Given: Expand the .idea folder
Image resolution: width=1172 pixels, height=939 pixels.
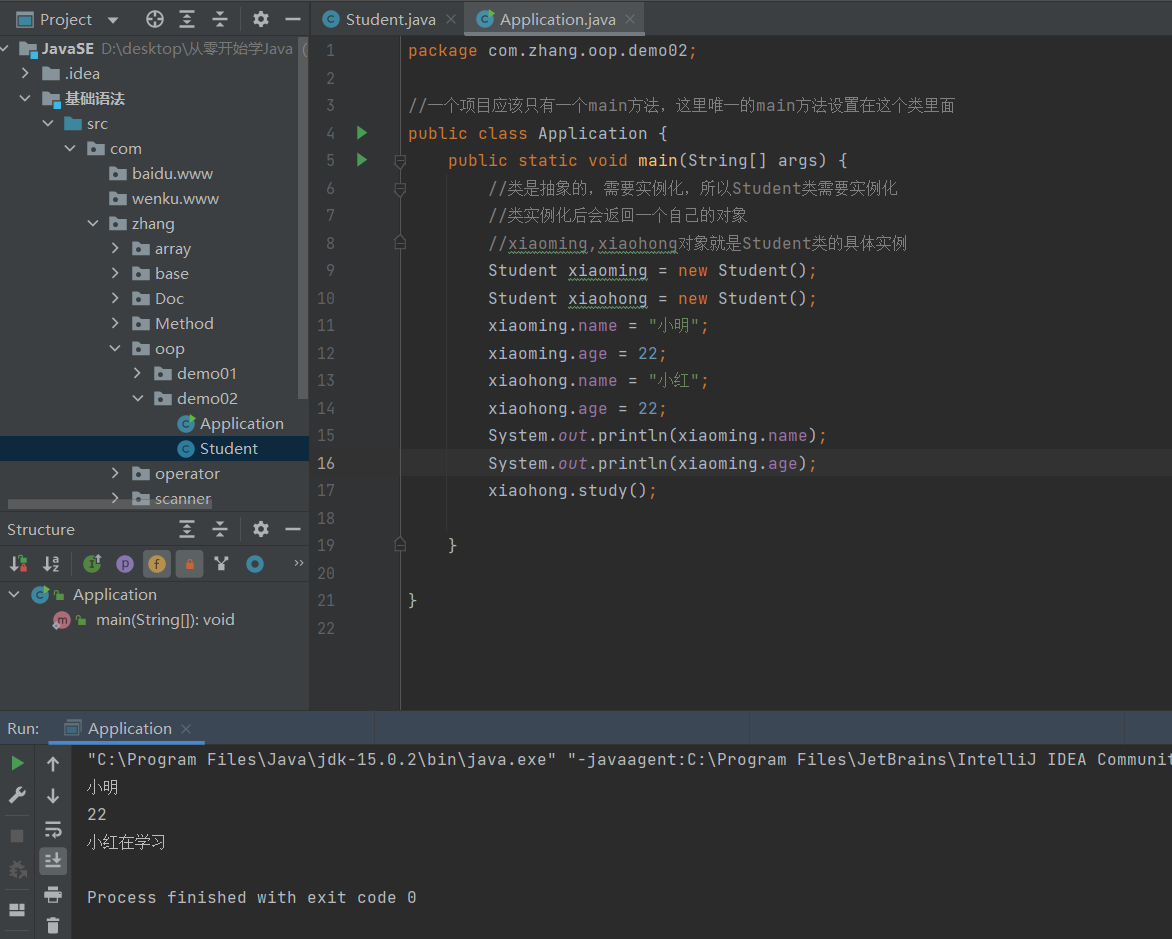Looking at the screenshot, I should coord(25,73).
